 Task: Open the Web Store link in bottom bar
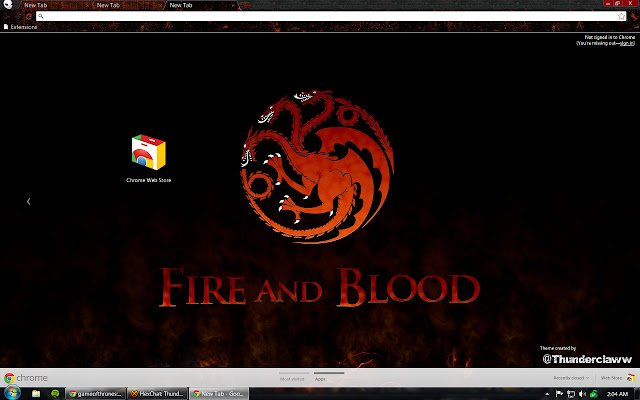tap(618, 378)
